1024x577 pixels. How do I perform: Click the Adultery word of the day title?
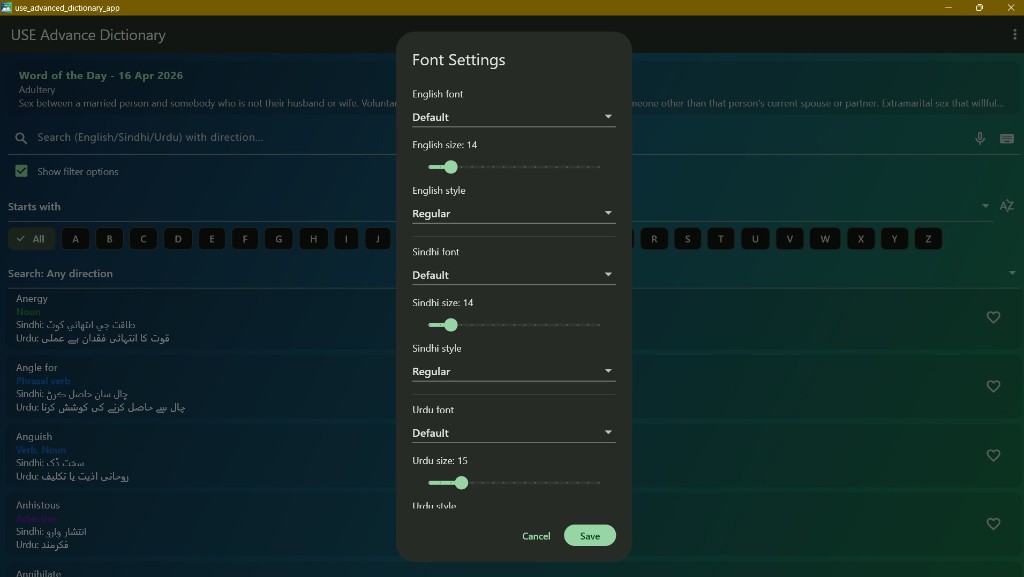click(x=37, y=90)
